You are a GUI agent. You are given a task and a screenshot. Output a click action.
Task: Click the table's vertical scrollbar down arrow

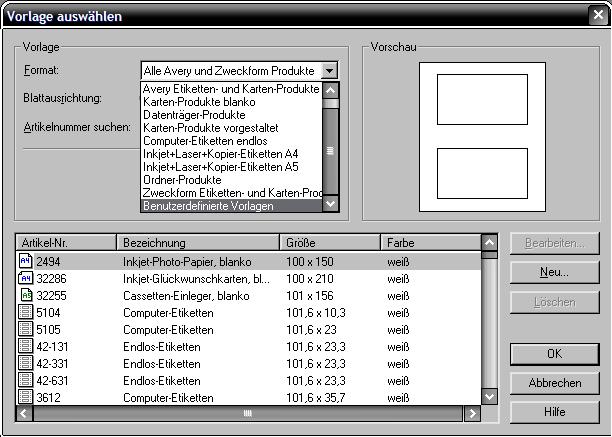tap(489, 397)
